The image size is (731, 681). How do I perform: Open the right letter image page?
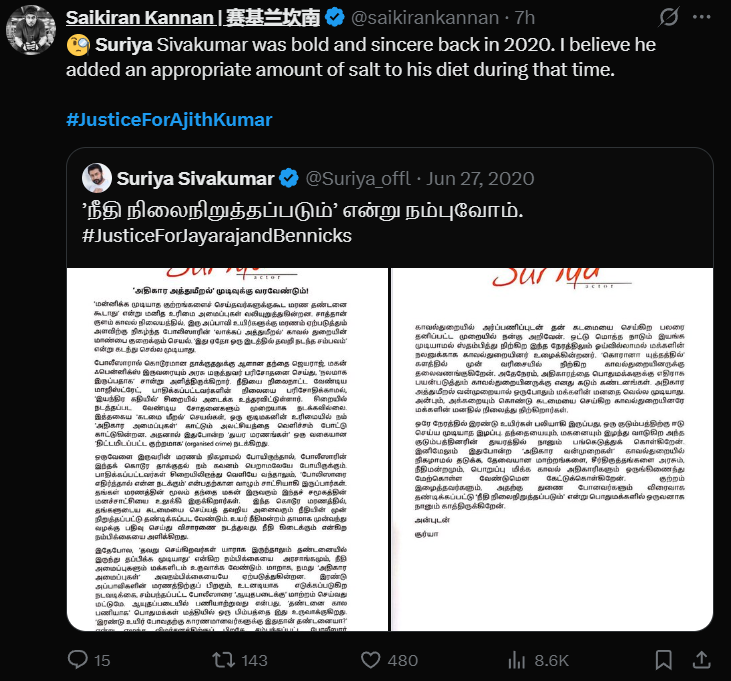point(552,449)
